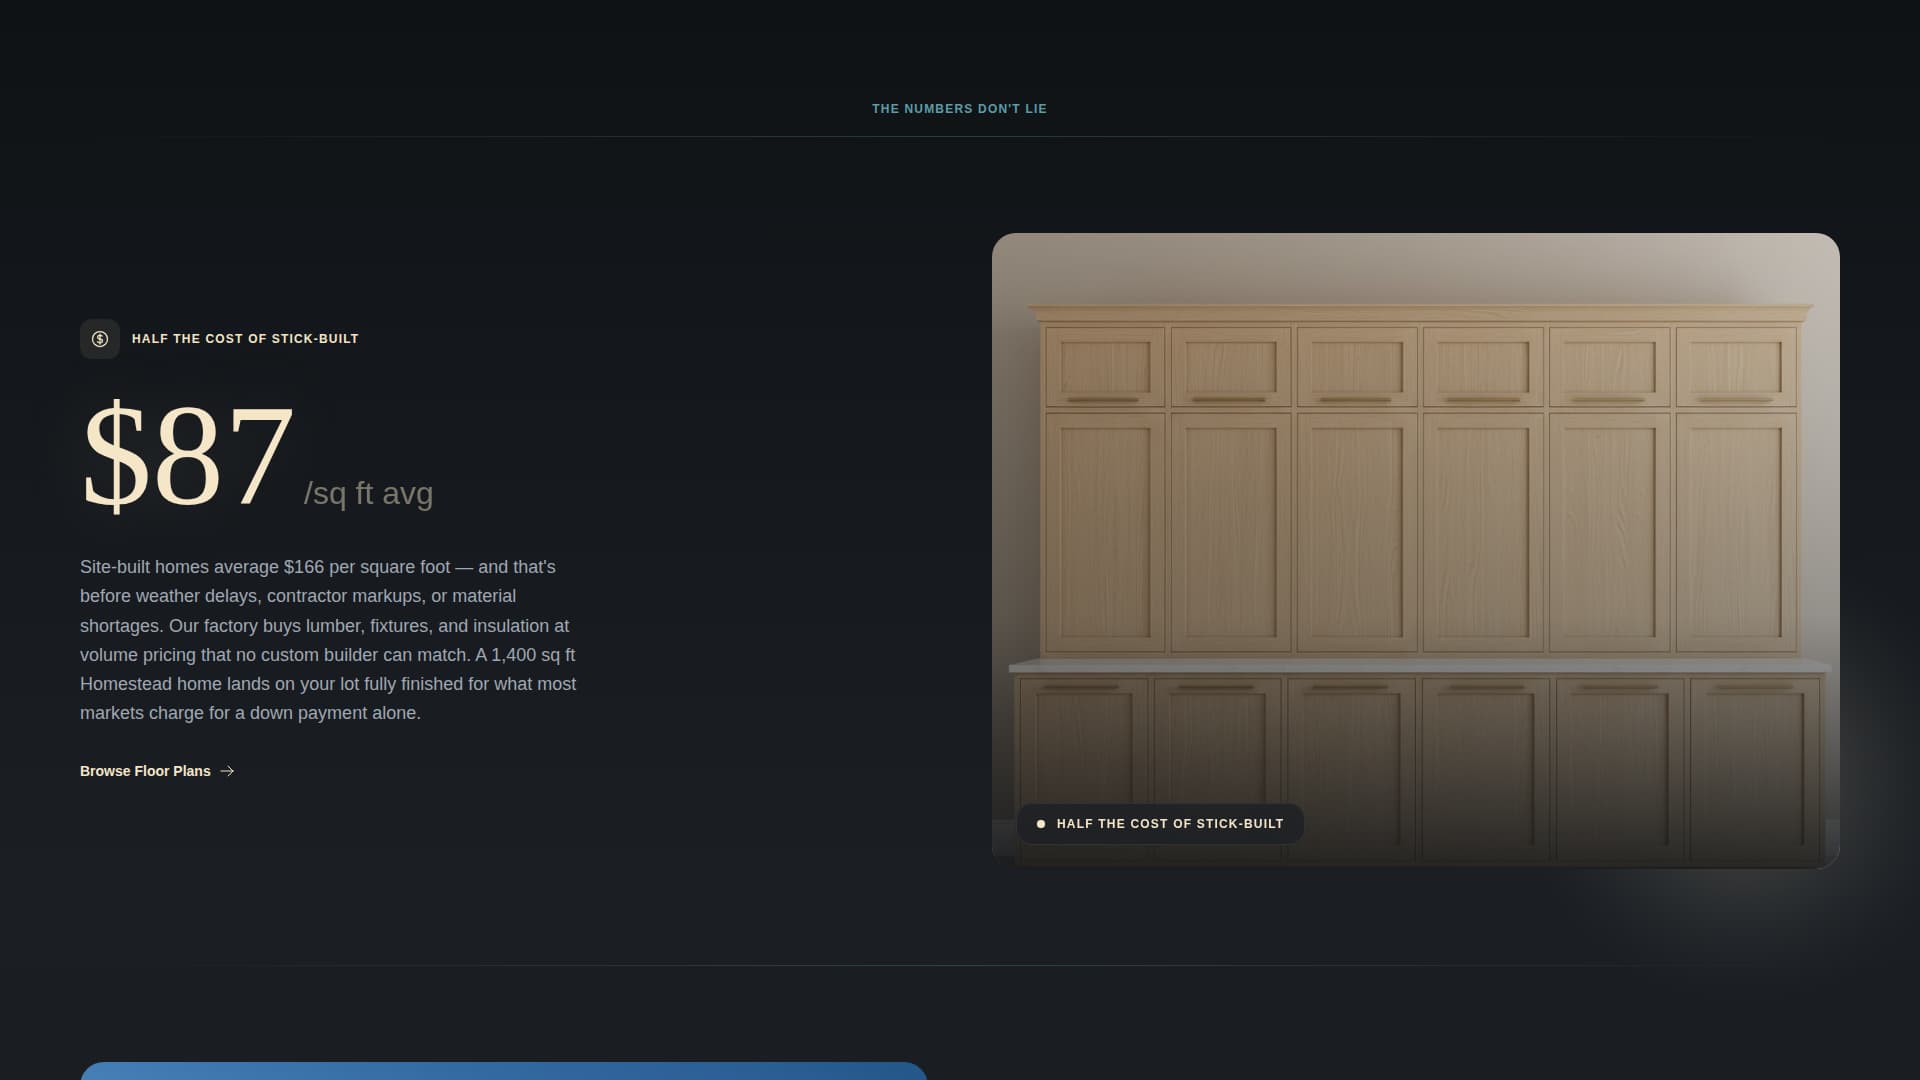This screenshot has height=1080, width=1920.
Task: Select the THE NUMBERS DON'T LIE heading
Action: click(x=959, y=108)
